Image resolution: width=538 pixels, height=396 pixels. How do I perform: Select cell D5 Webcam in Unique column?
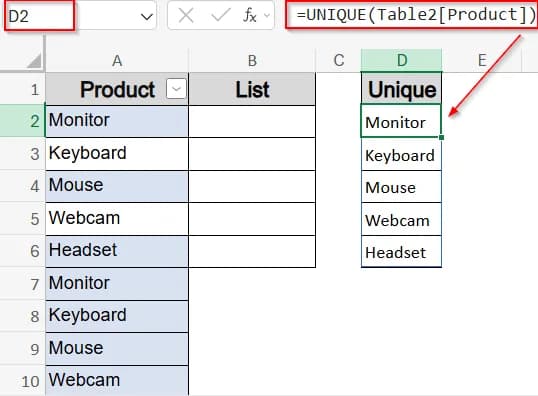coord(401,219)
